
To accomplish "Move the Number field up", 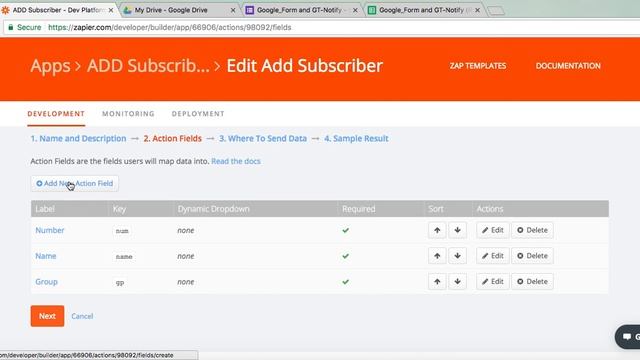I will [437, 230].
